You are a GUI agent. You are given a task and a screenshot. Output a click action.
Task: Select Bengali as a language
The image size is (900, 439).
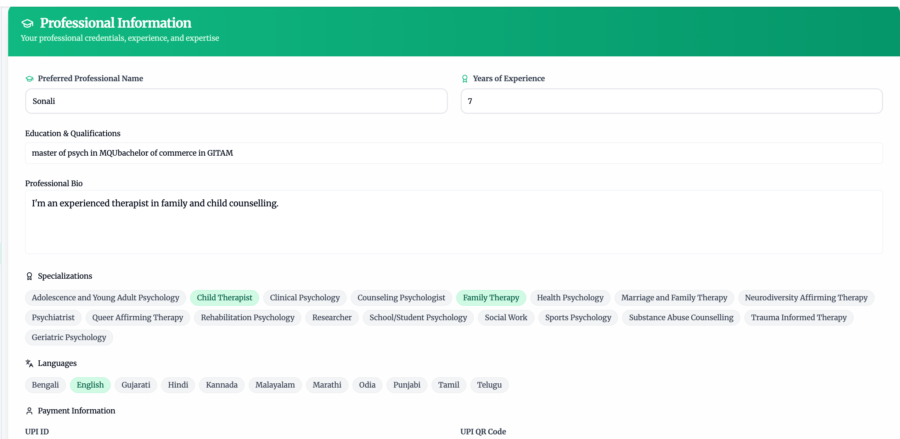pos(45,385)
